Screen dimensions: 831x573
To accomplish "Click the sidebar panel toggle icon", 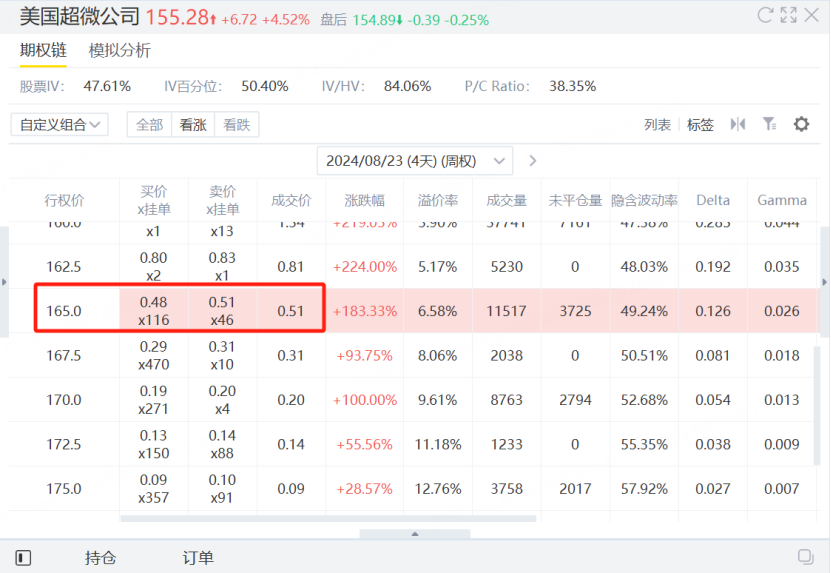I will coord(23,558).
